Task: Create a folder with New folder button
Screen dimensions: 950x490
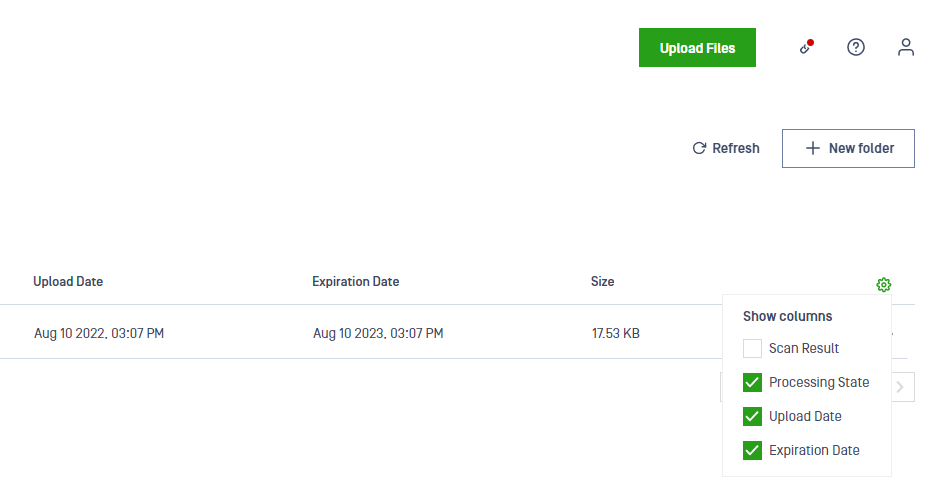Action: click(848, 148)
